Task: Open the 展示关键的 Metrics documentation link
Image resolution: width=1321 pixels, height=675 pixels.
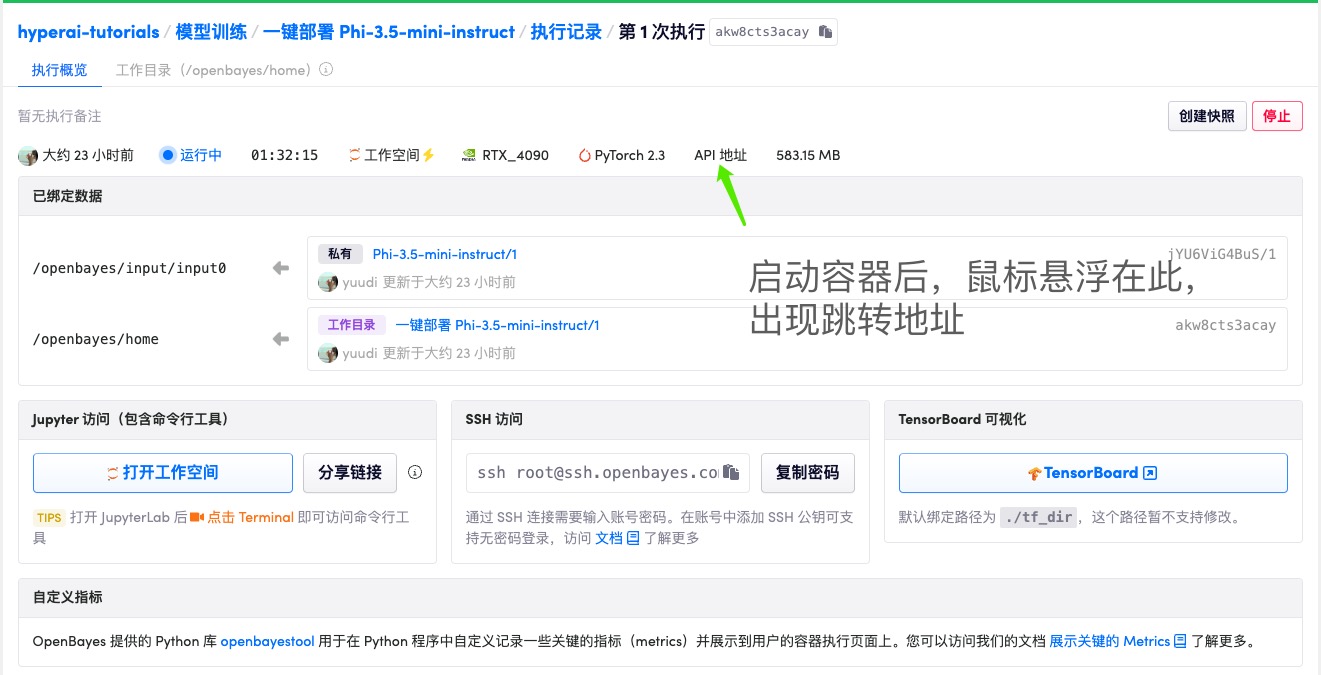Action: click(1110, 641)
